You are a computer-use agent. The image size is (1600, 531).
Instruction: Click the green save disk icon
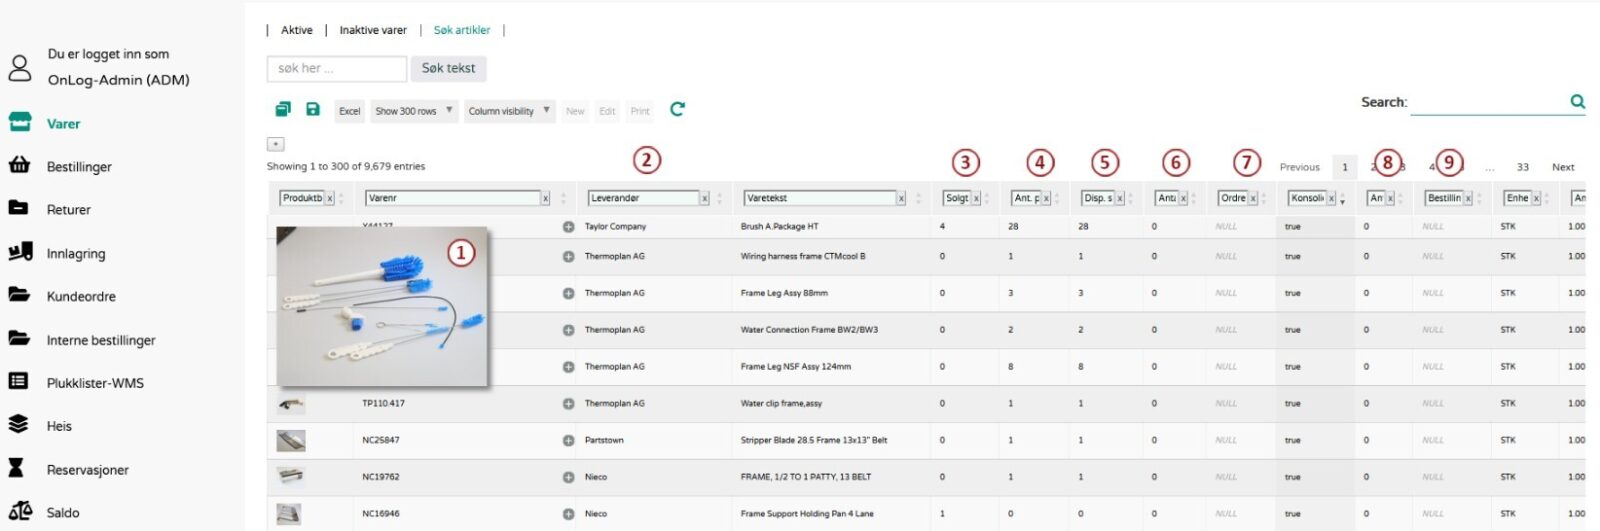(313, 110)
